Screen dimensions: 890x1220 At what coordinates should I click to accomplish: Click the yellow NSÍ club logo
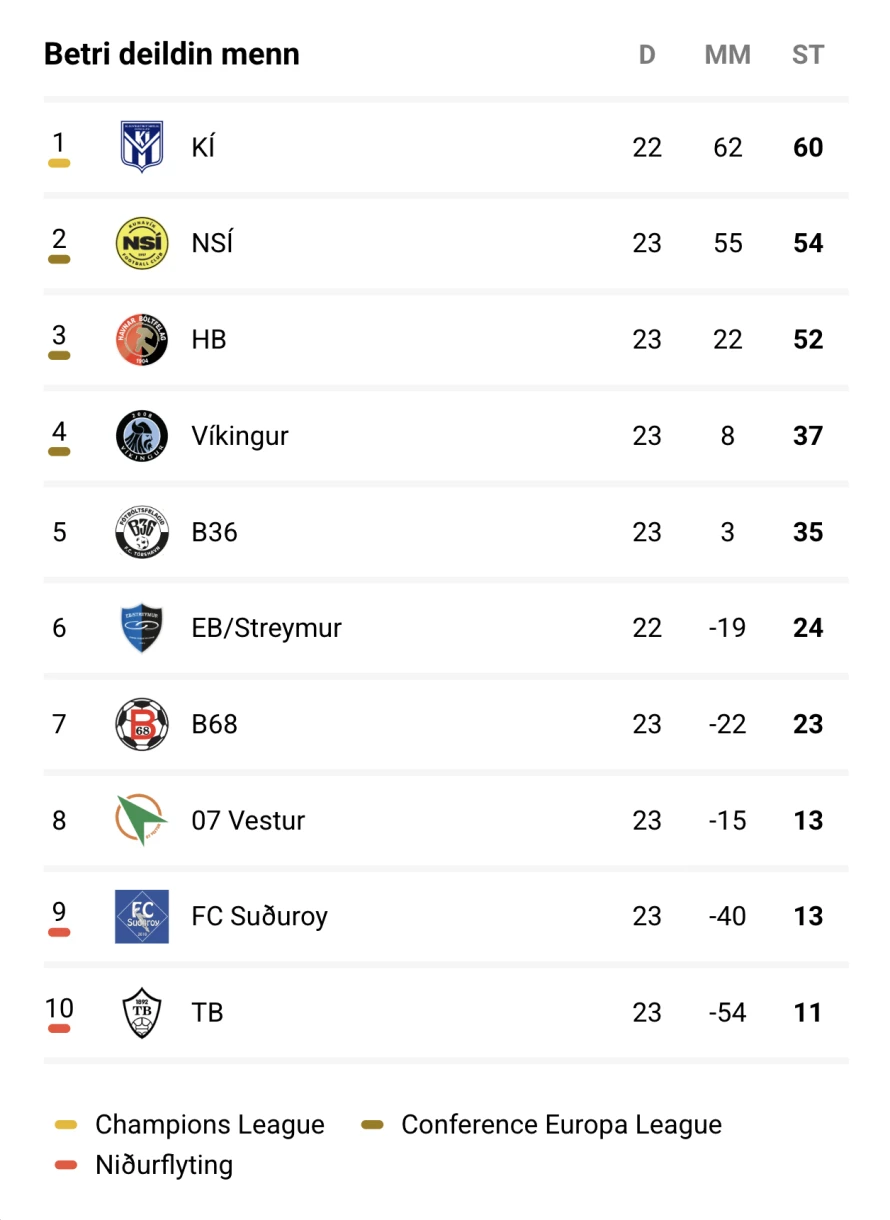coord(141,243)
